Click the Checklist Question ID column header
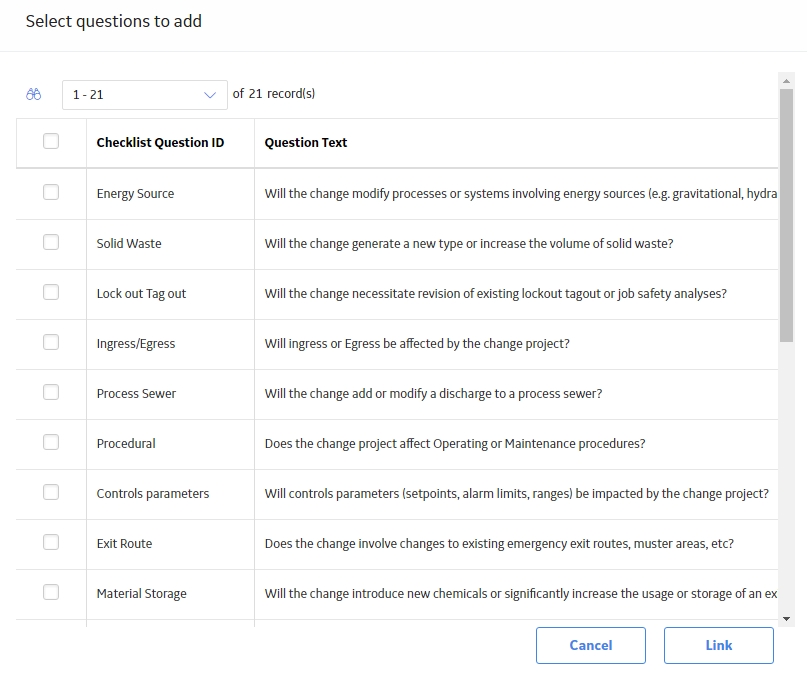 click(x=161, y=143)
